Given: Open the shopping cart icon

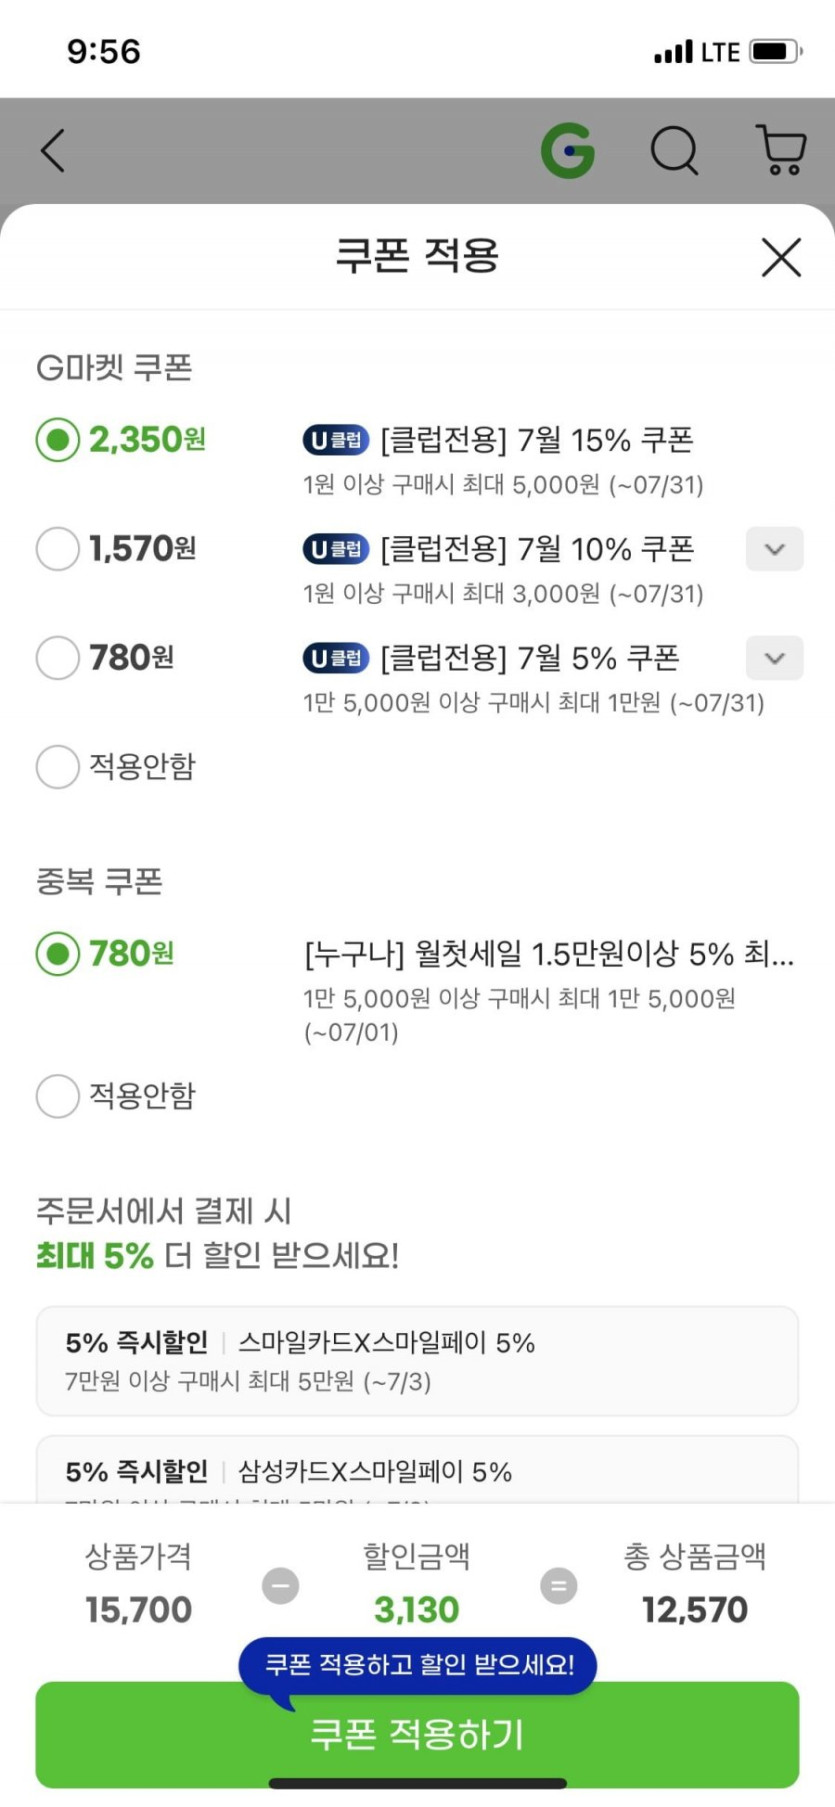Looking at the screenshot, I should pyautogui.click(x=781, y=151).
